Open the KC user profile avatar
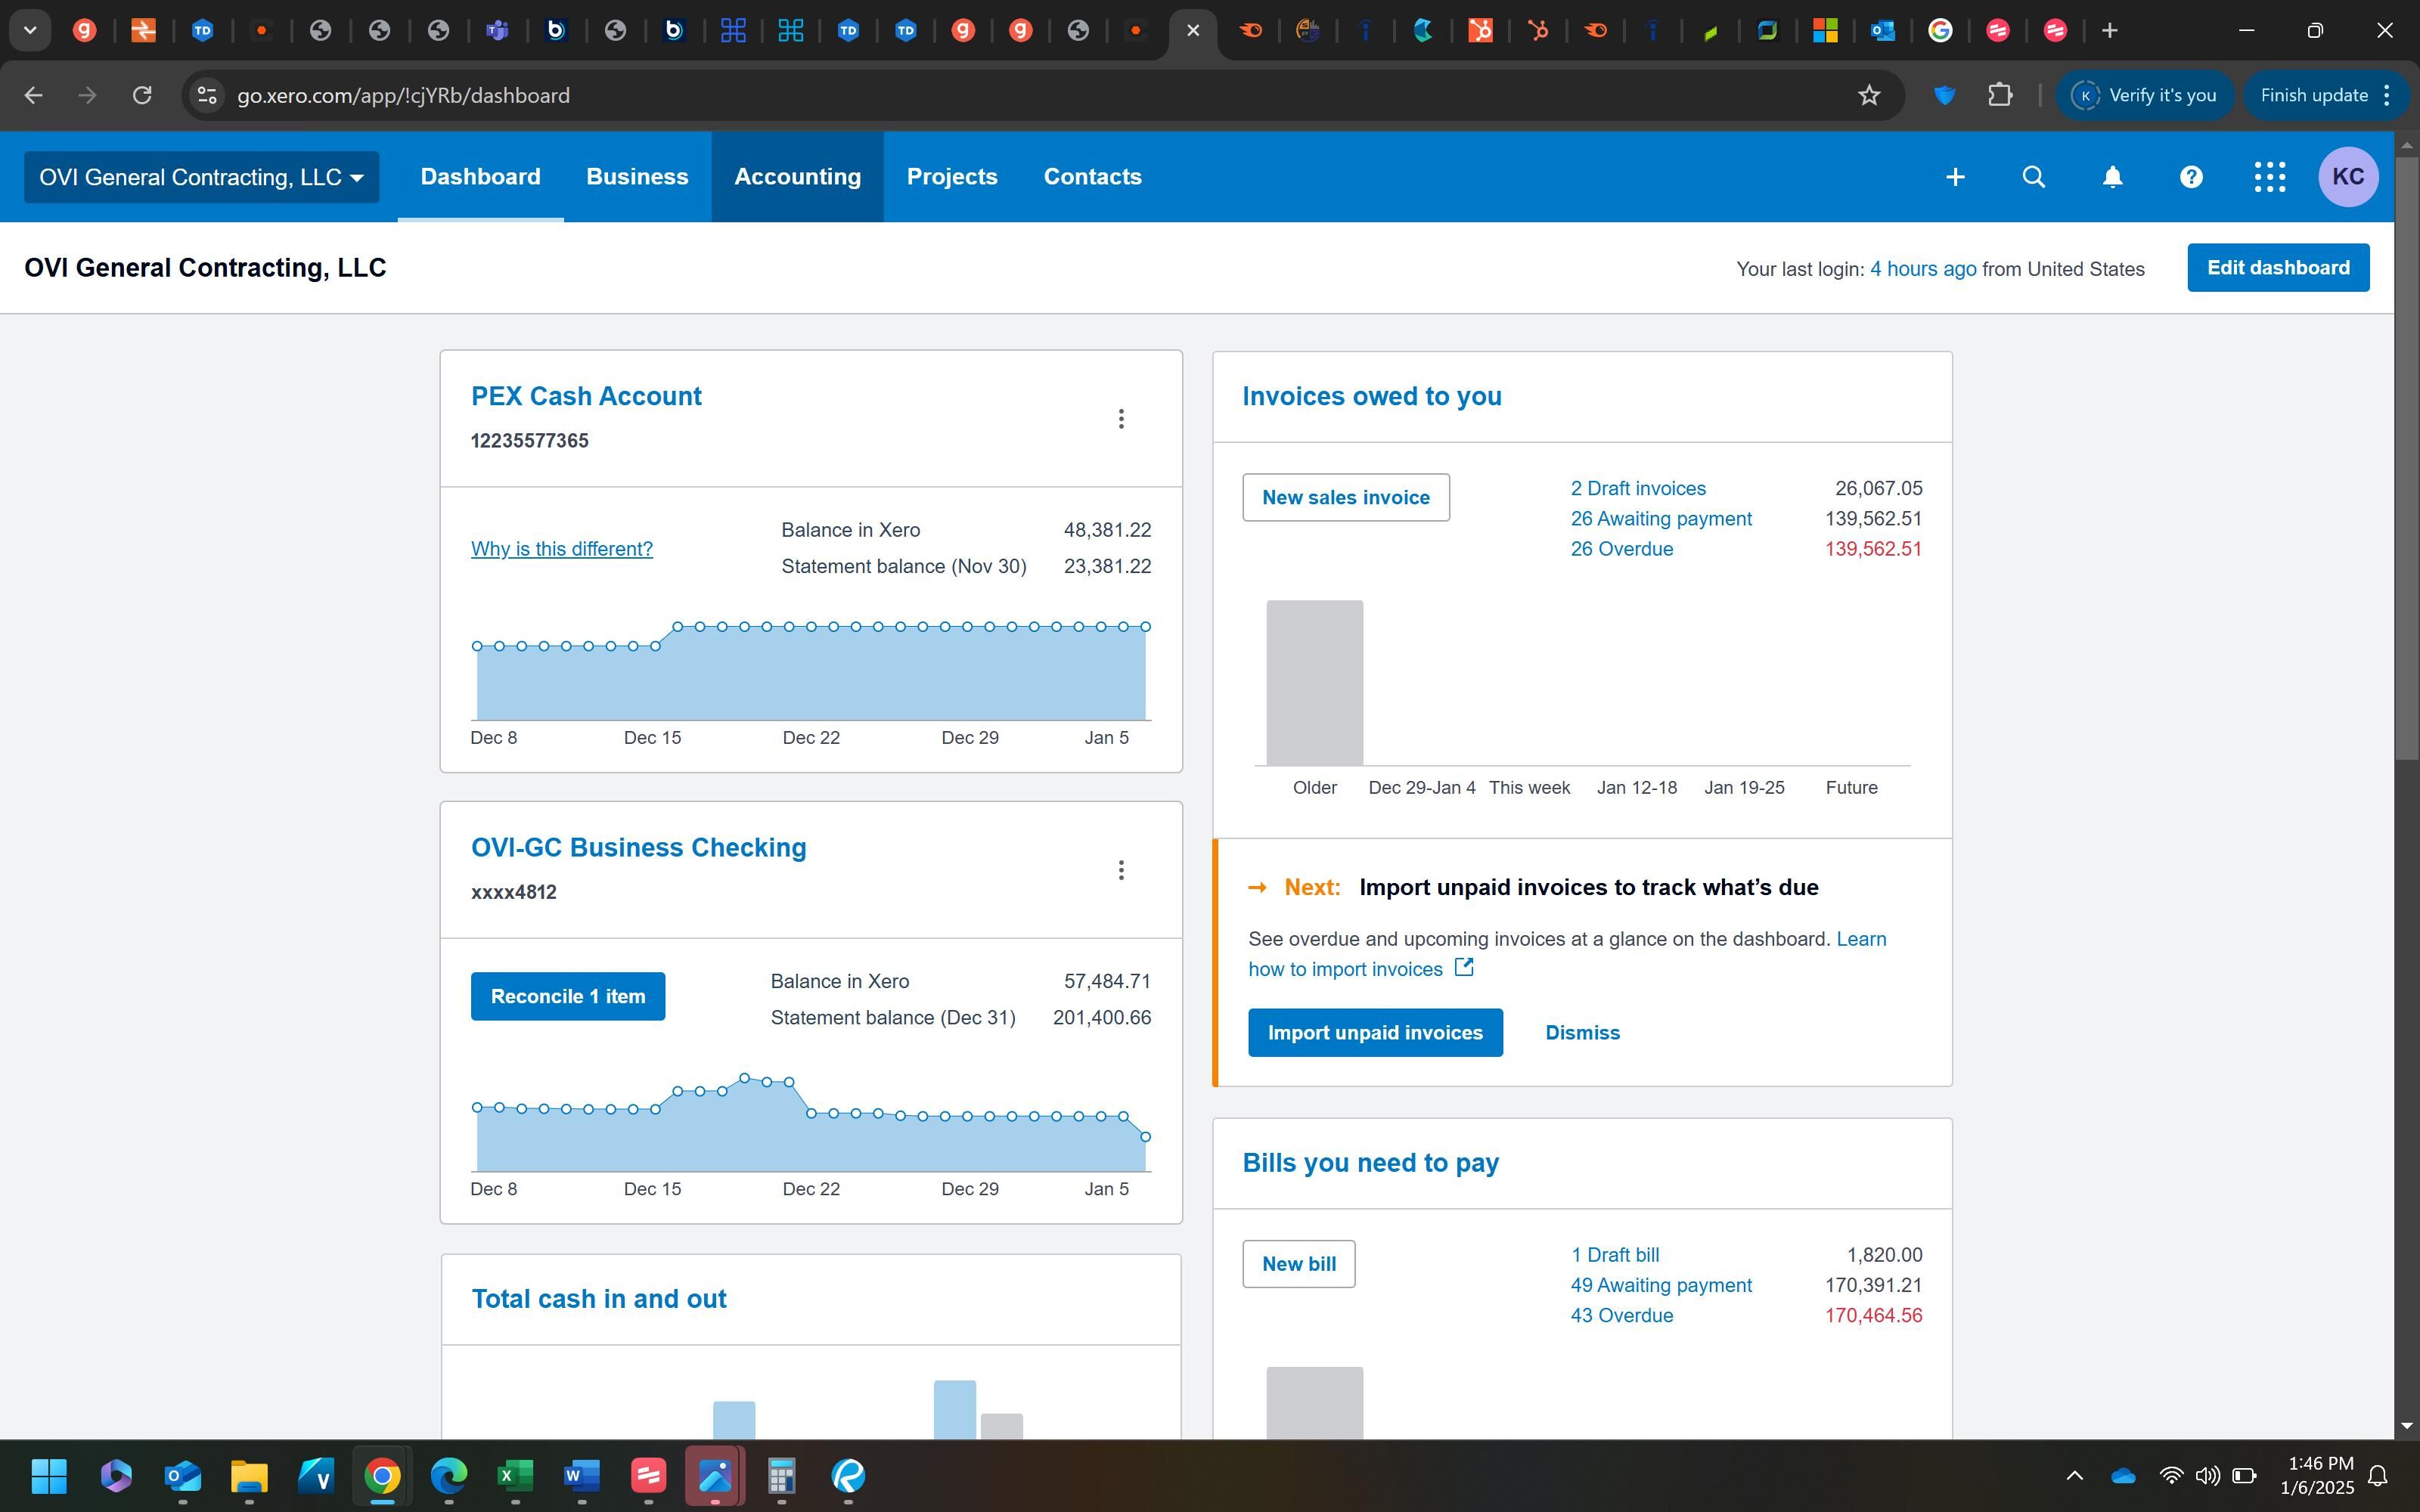Screen dimensions: 2420x1512 click(2348, 177)
